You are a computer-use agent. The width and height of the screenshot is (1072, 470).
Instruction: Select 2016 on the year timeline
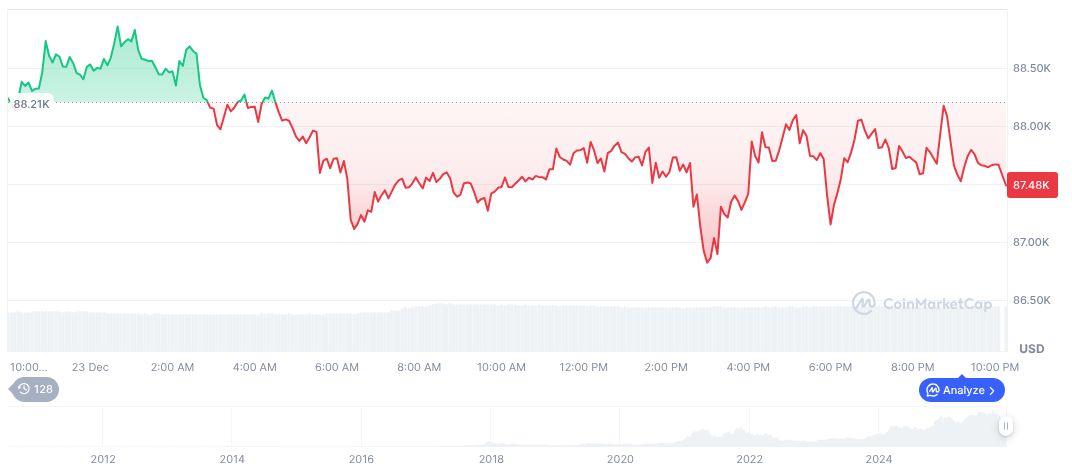[361, 458]
